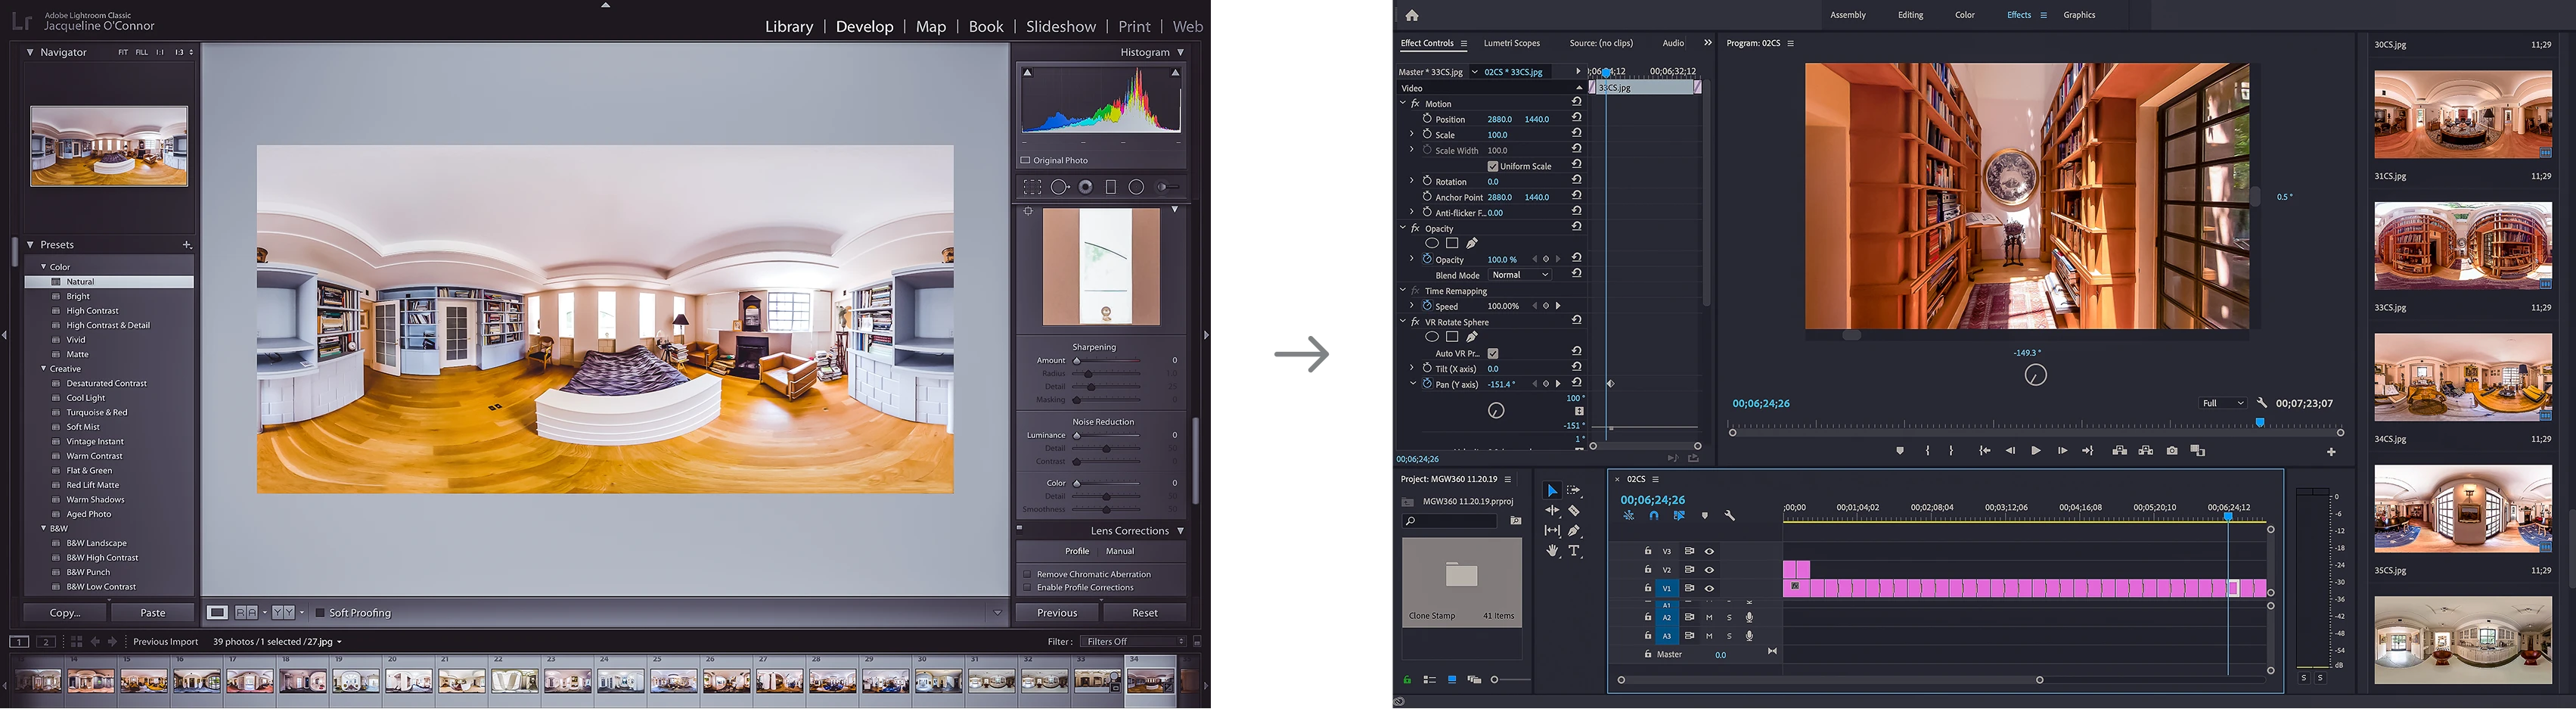Open the Slideshow module

1061,27
